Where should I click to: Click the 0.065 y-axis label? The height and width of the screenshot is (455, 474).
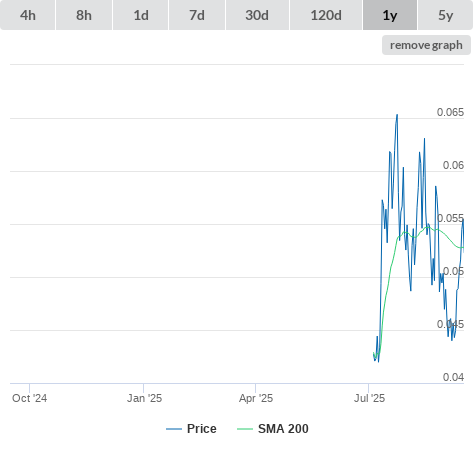(x=450, y=112)
